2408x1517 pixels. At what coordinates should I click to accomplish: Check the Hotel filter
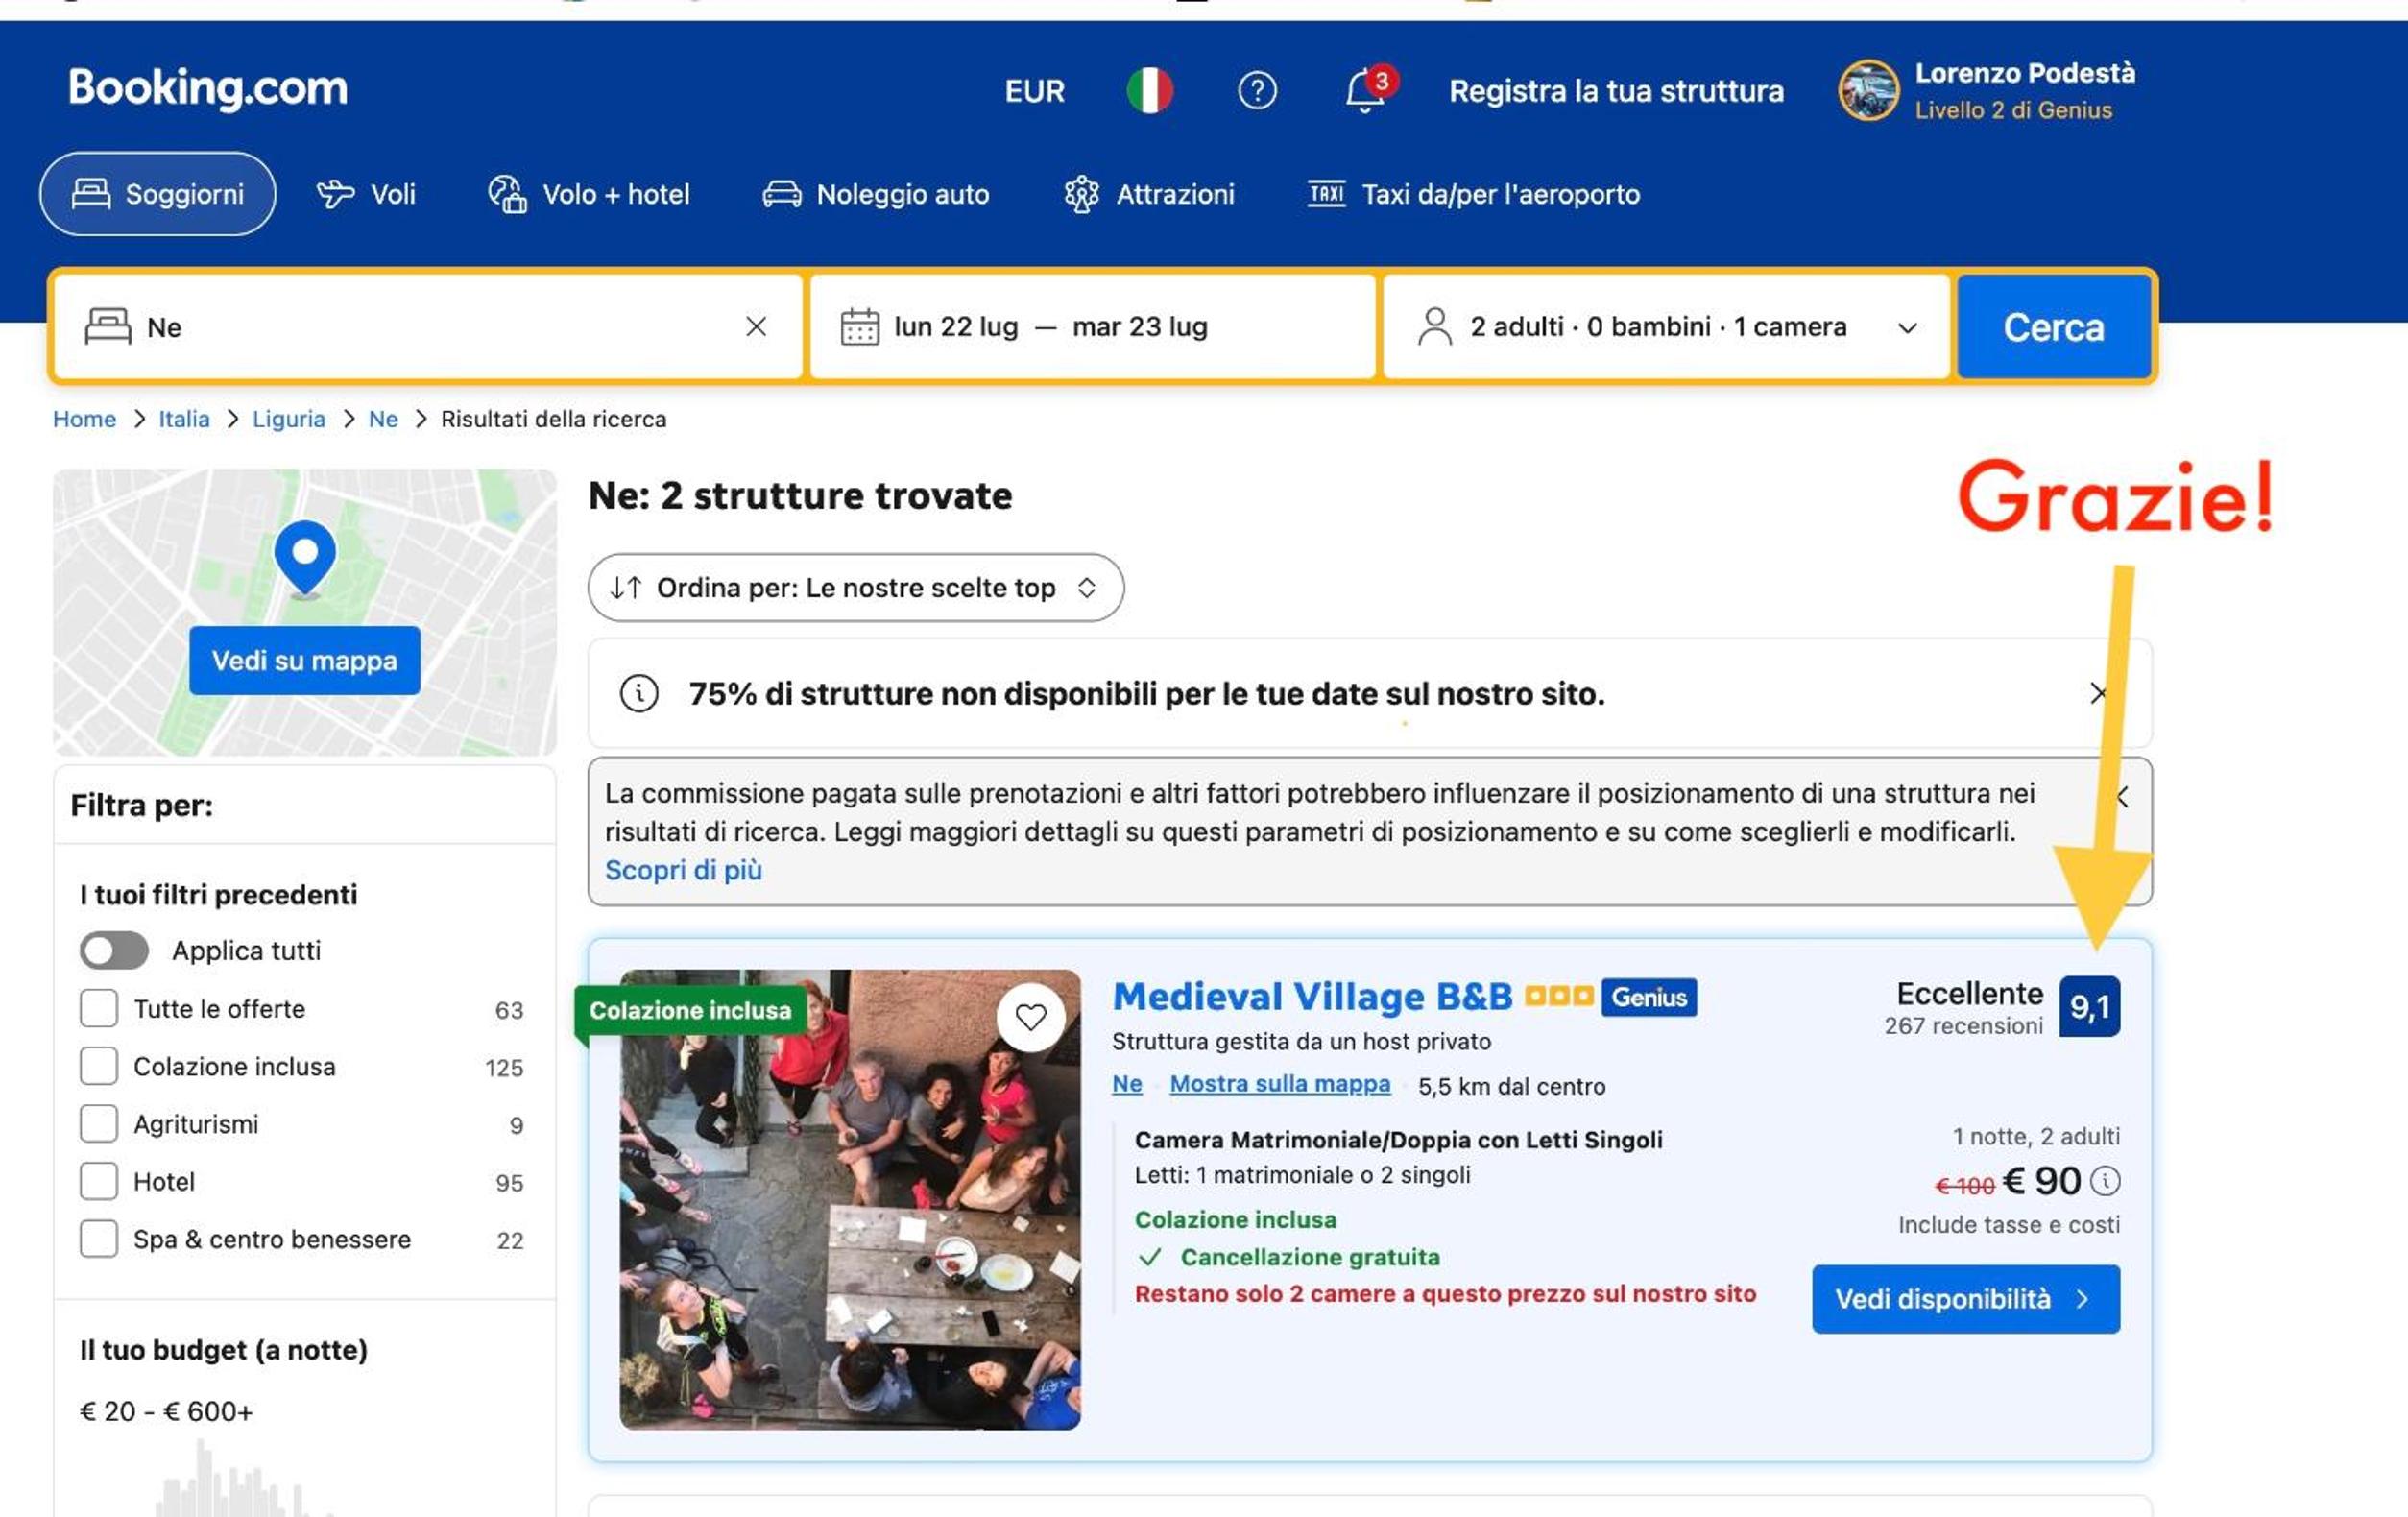pyautogui.click(x=99, y=1181)
